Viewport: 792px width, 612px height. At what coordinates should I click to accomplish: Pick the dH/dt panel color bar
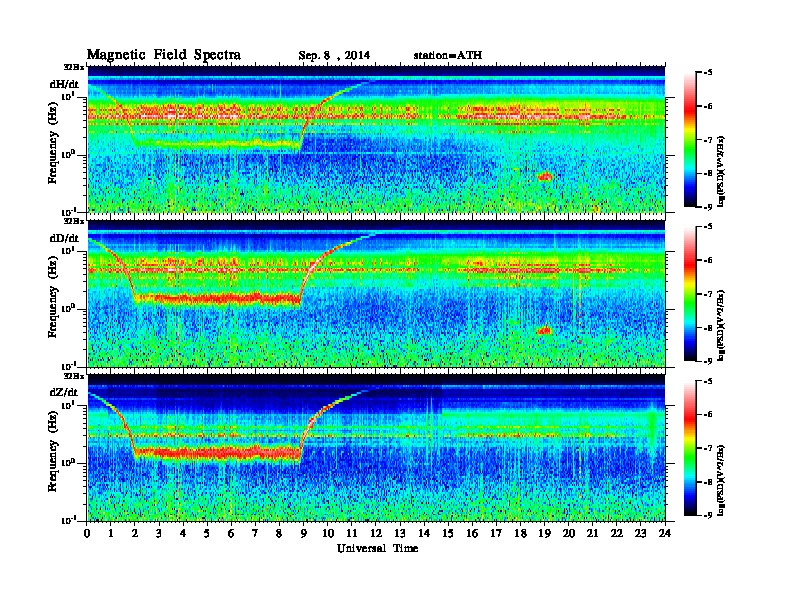click(x=689, y=140)
